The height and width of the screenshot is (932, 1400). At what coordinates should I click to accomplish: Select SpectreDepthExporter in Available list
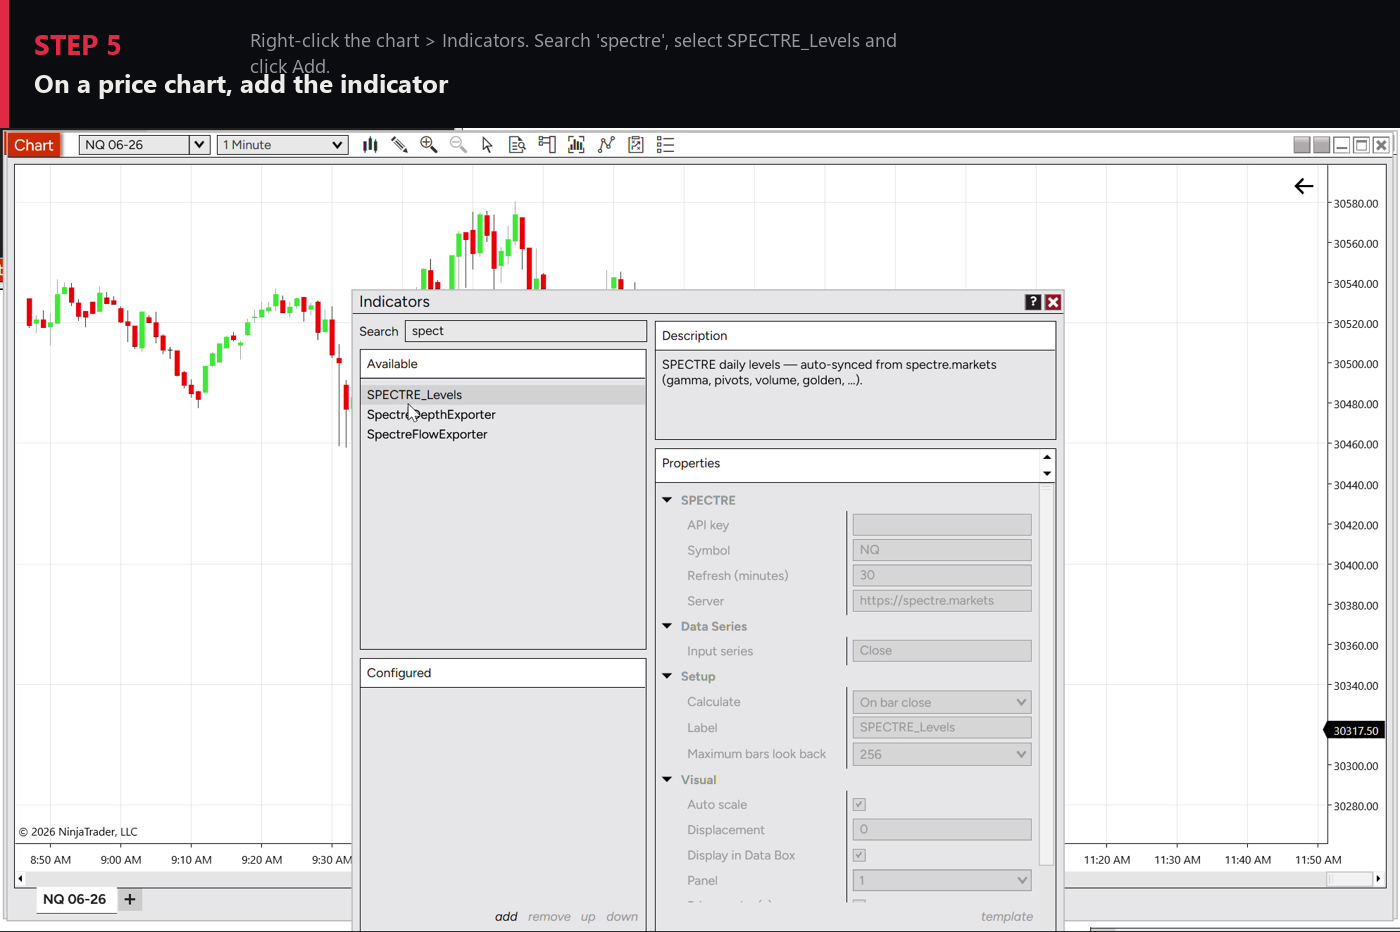pos(503,415)
